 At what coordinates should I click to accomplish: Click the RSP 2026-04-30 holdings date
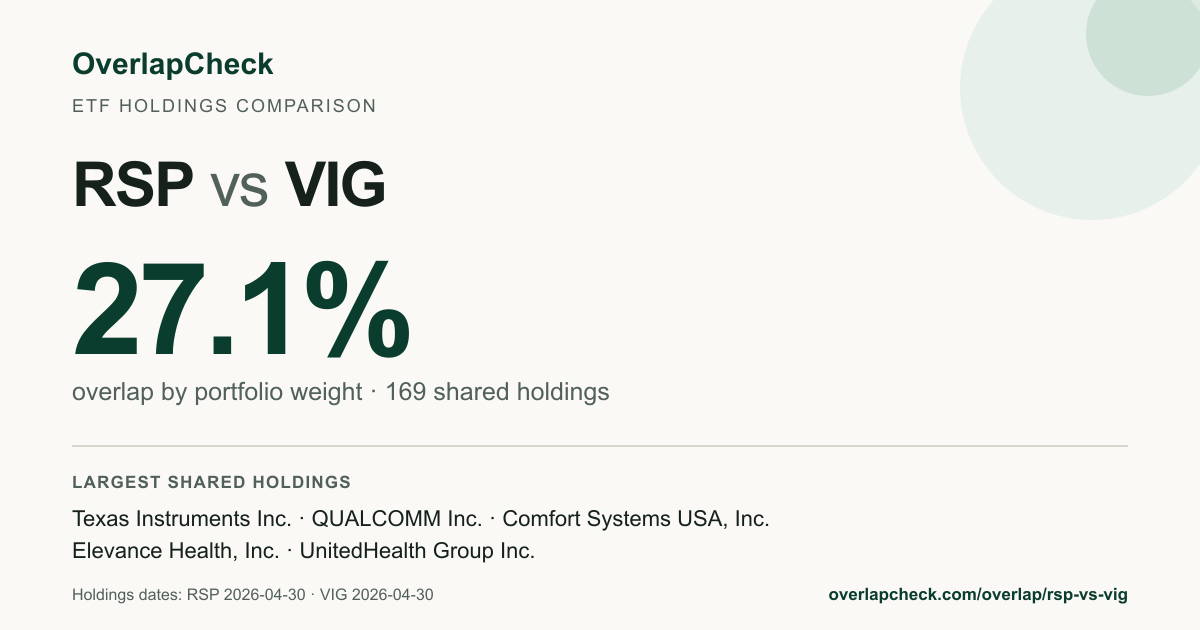point(246,595)
